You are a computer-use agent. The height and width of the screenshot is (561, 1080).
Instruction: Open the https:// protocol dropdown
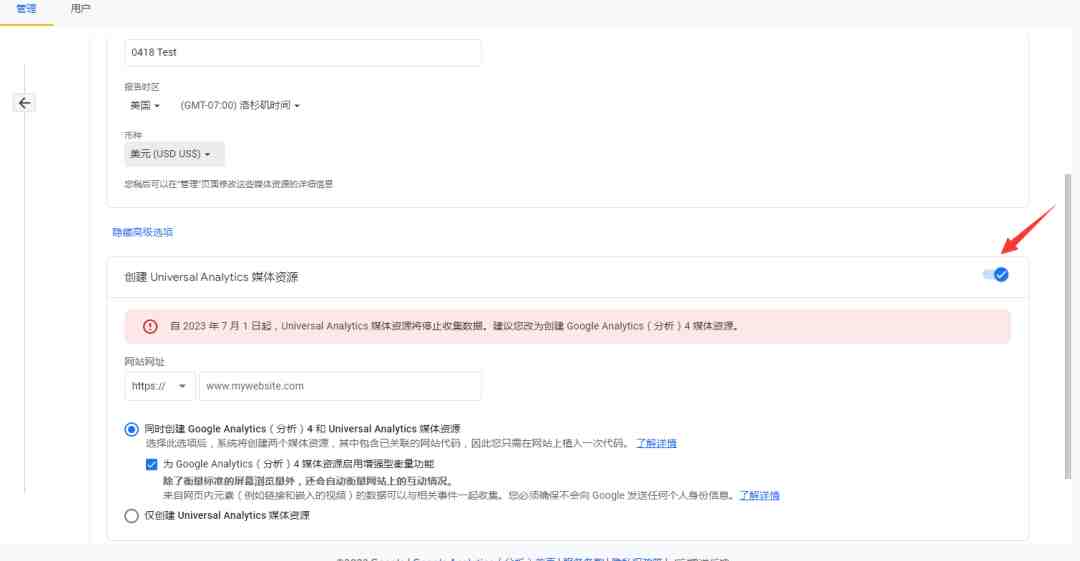[160, 386]
